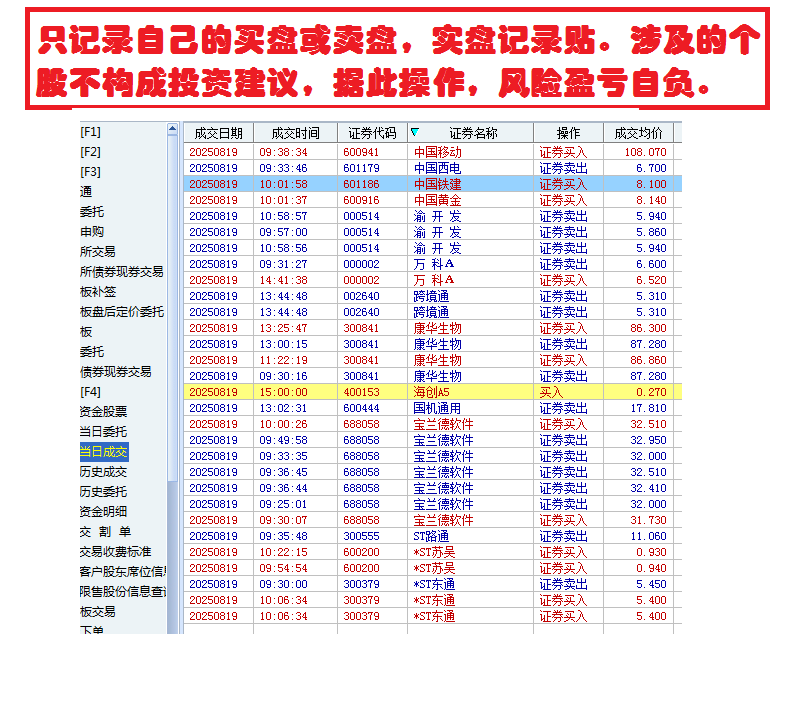
Task: Open 所债券现券交易 in the sidebar
Action: click(x=121, y=272)
